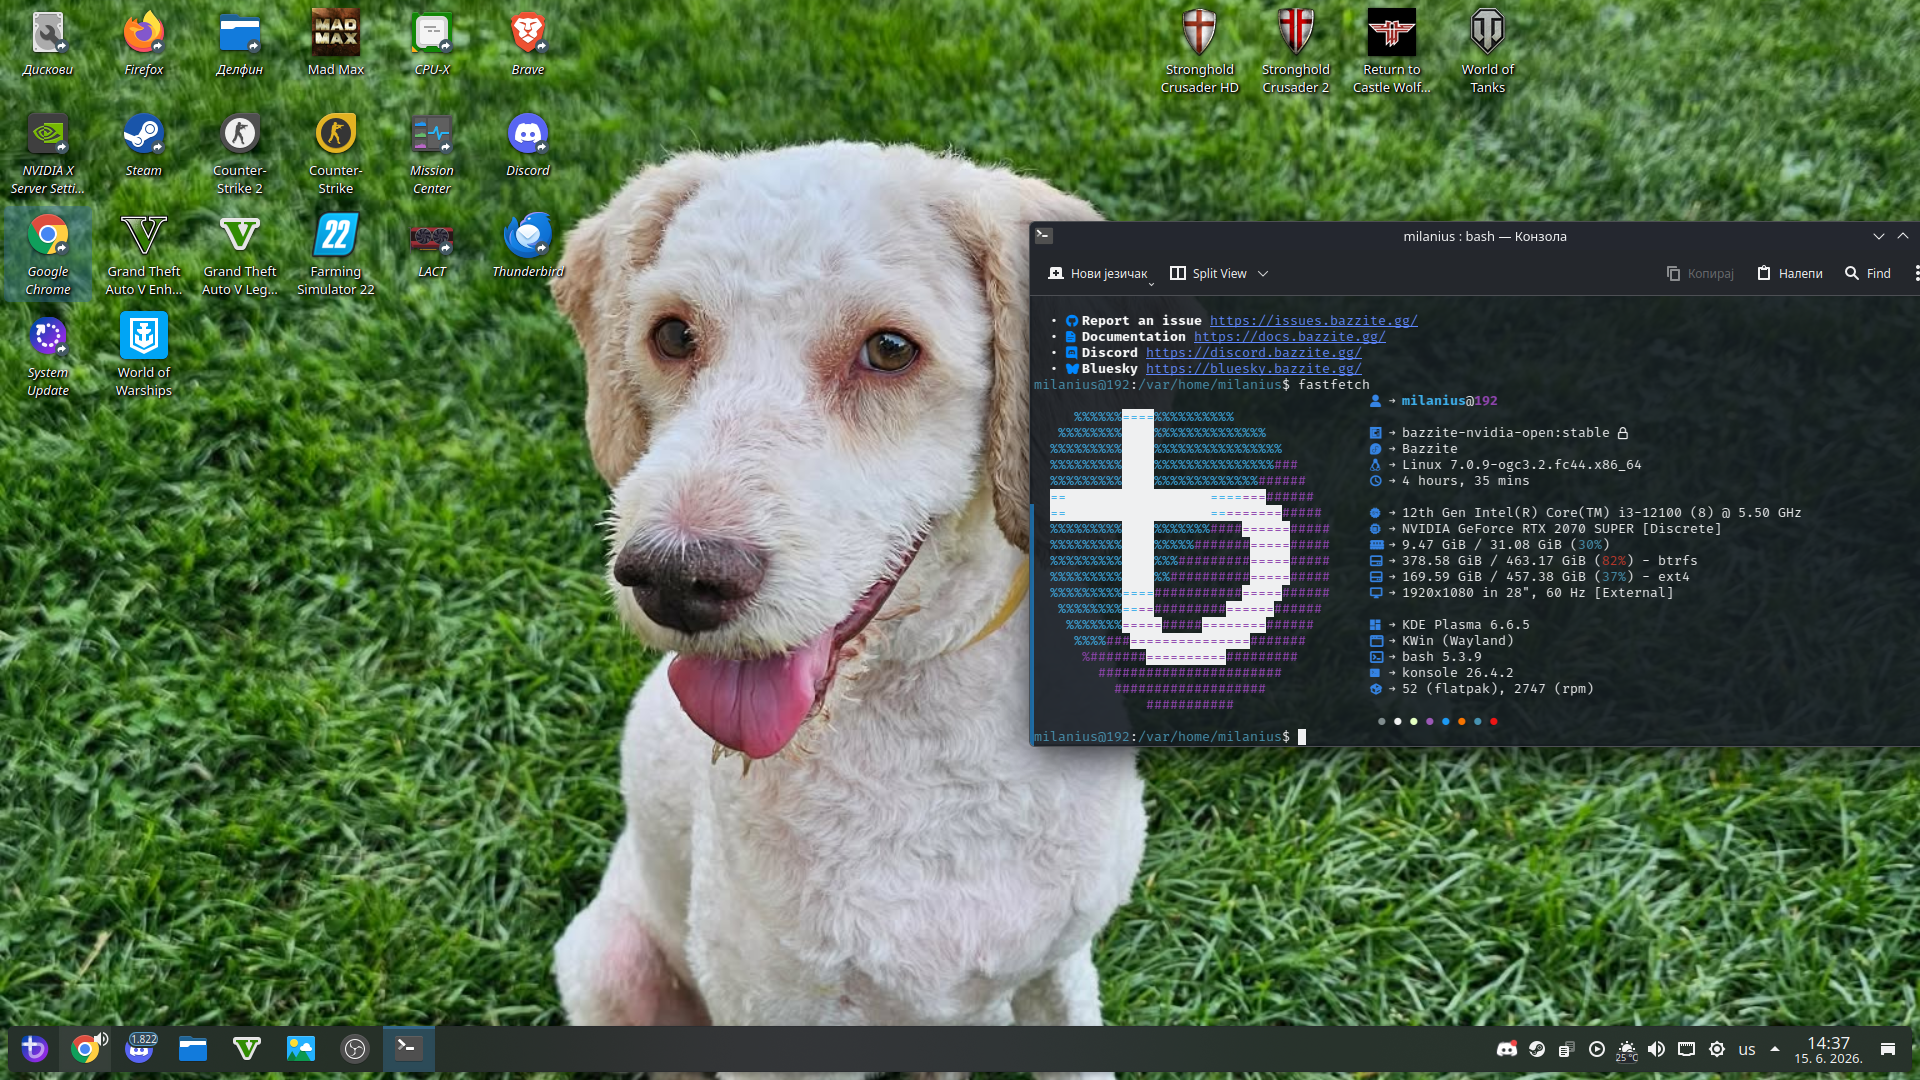Switch to Chrome in the taskbar
The width and height of the screenshot is (1920, 1080).
86,1048
